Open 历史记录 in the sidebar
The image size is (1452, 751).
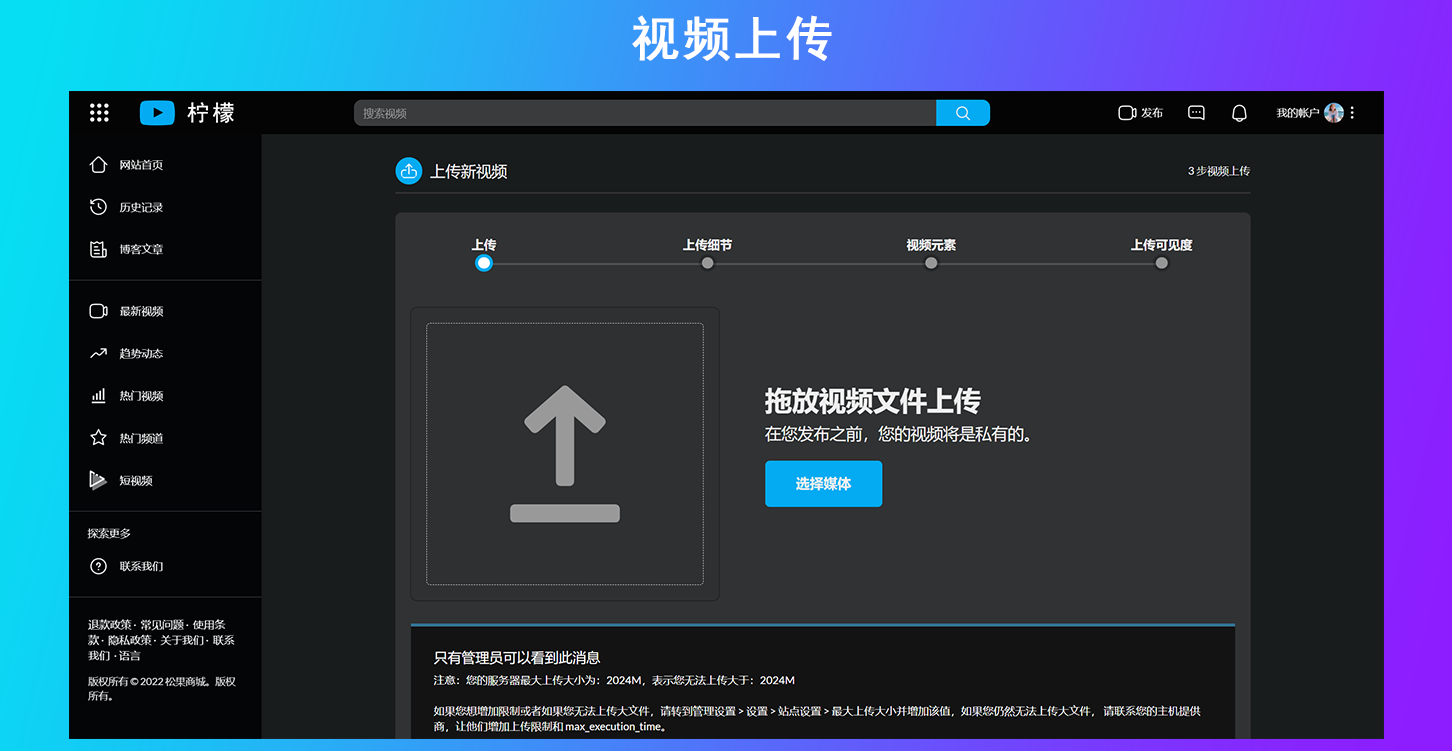140,207
